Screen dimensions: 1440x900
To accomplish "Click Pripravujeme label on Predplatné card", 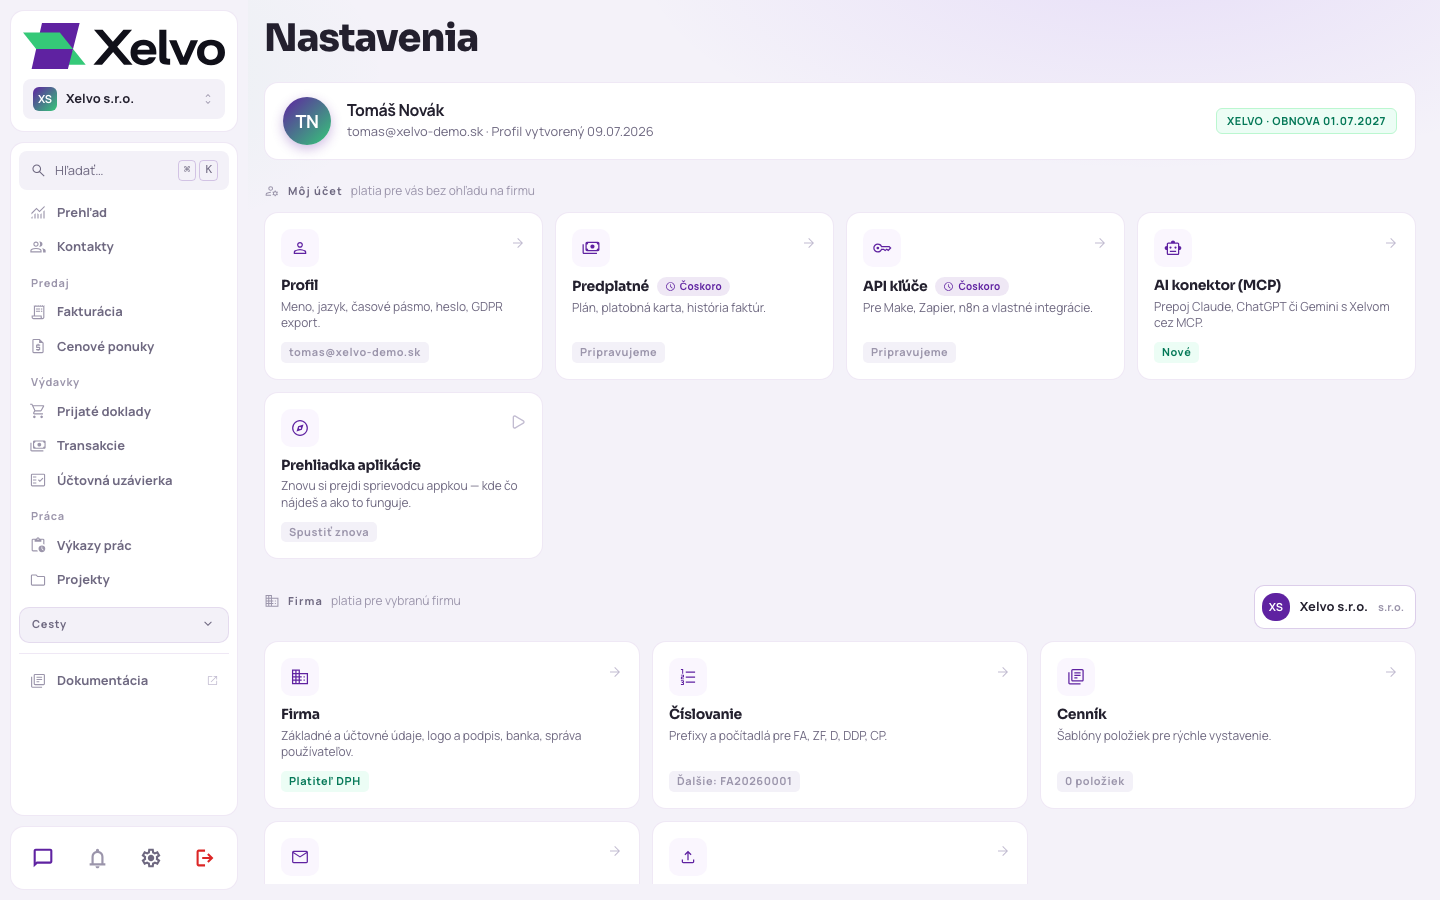I will click(618, 352).
